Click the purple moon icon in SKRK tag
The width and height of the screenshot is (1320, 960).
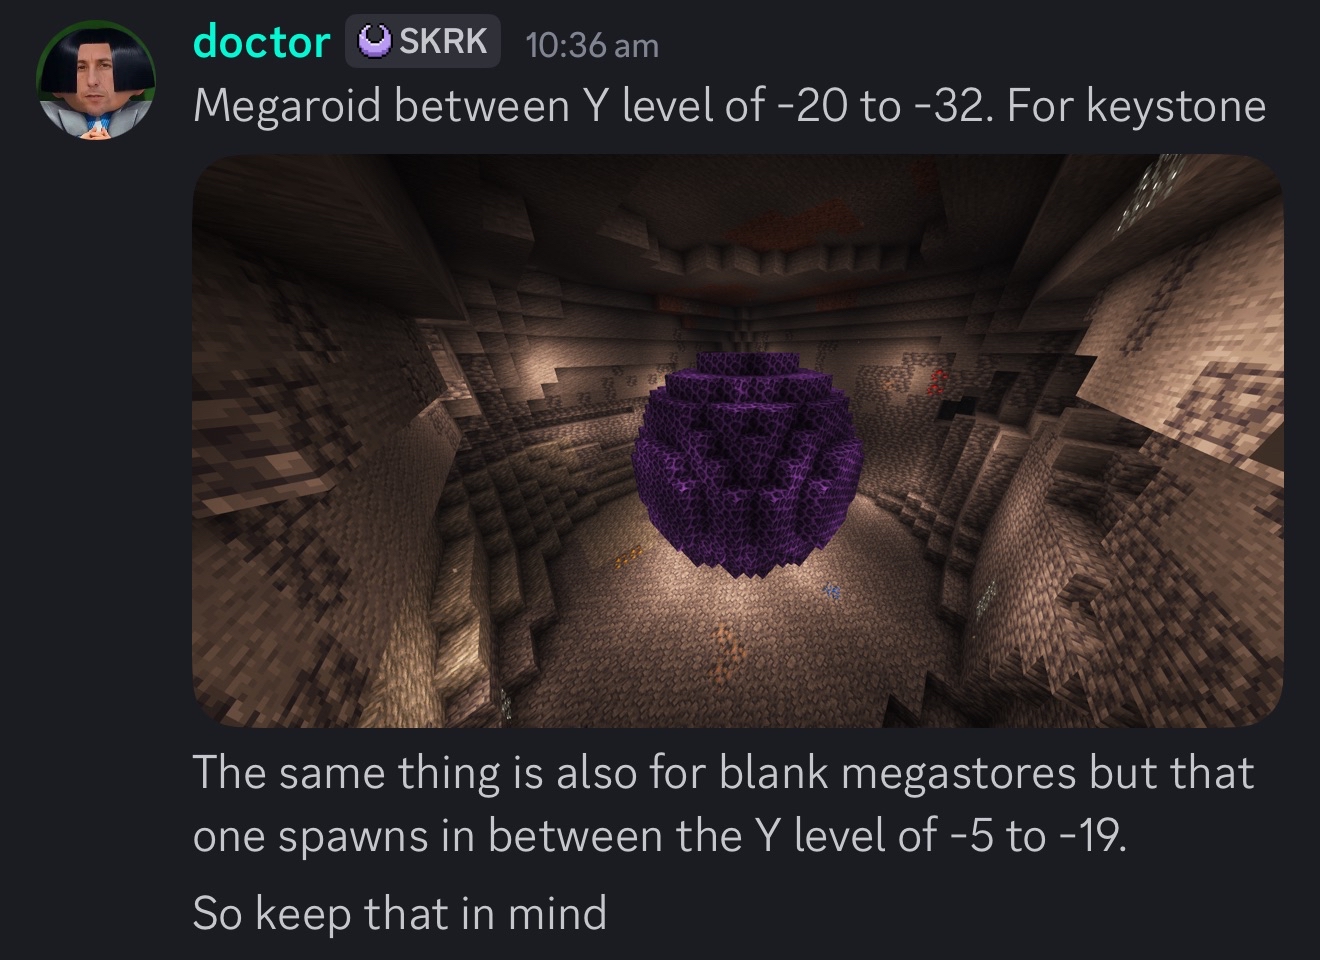point(376,41)
